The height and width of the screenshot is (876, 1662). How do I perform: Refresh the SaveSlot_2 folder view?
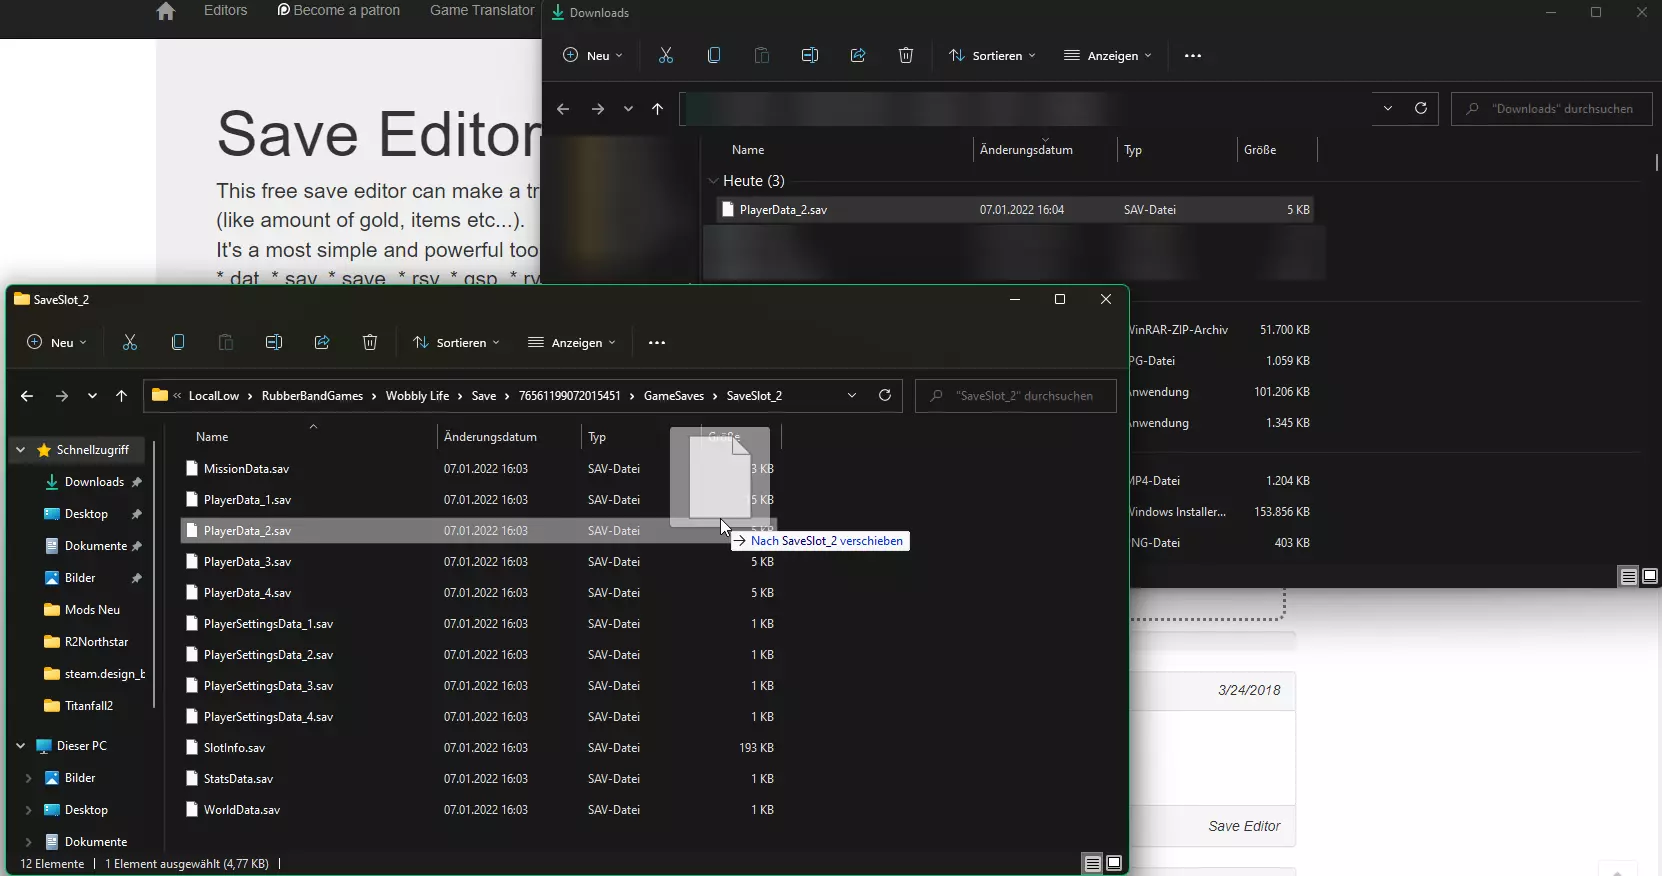[885, 395]
